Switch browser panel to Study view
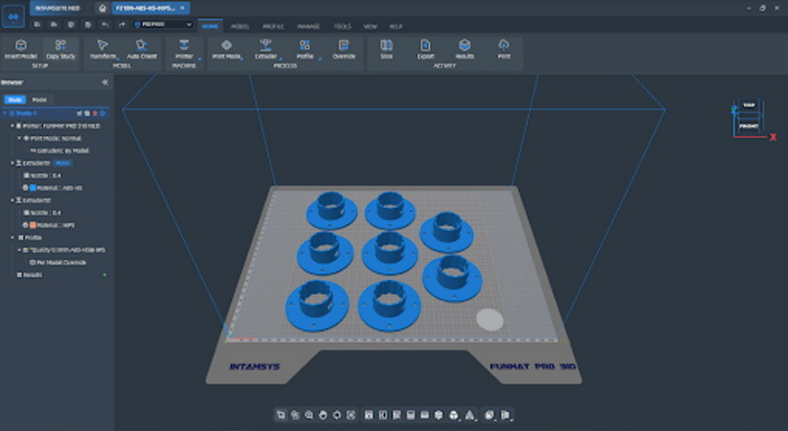 pos(14,100)
